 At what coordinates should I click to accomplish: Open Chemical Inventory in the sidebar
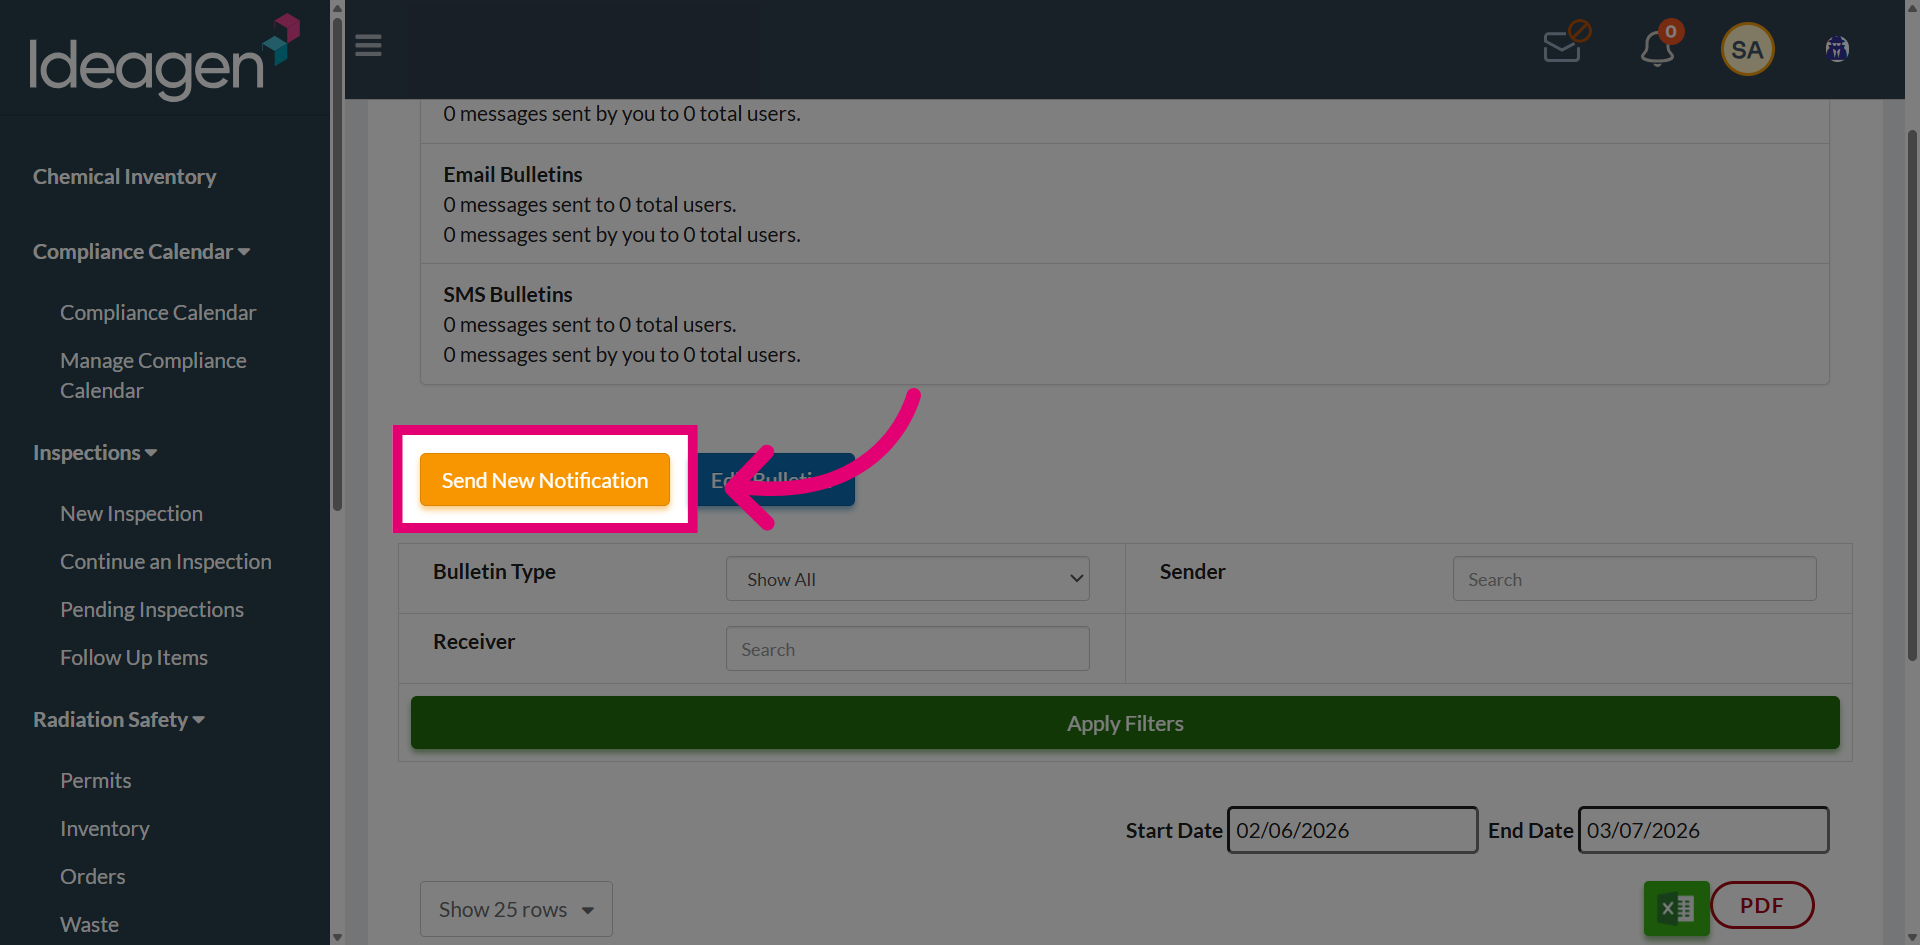125,177
